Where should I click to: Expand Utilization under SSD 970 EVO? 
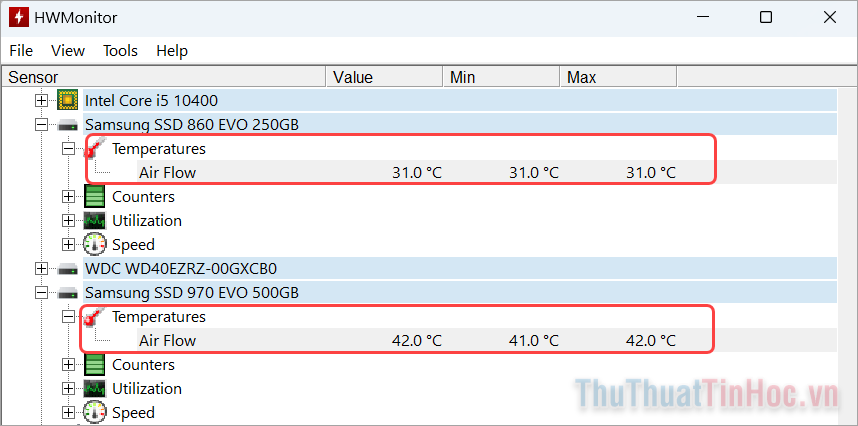click(68, 389)
